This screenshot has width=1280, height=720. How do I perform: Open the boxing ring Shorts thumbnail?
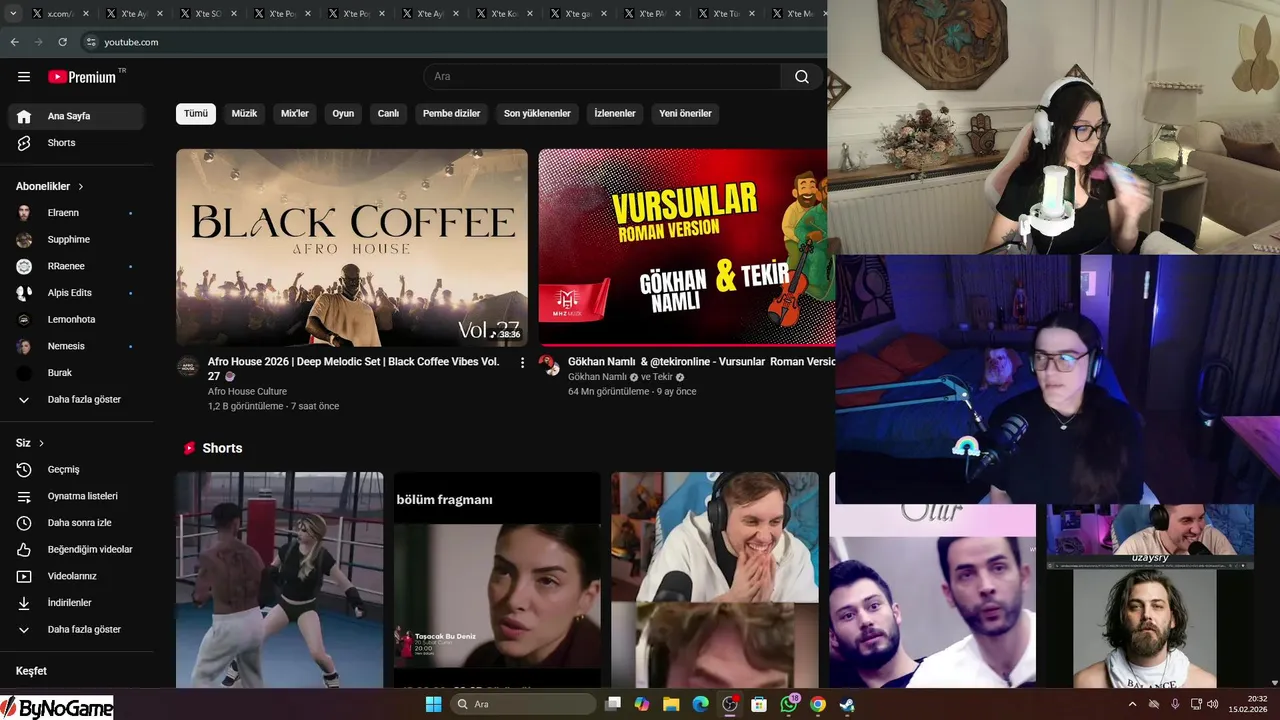tap(280, 580)
